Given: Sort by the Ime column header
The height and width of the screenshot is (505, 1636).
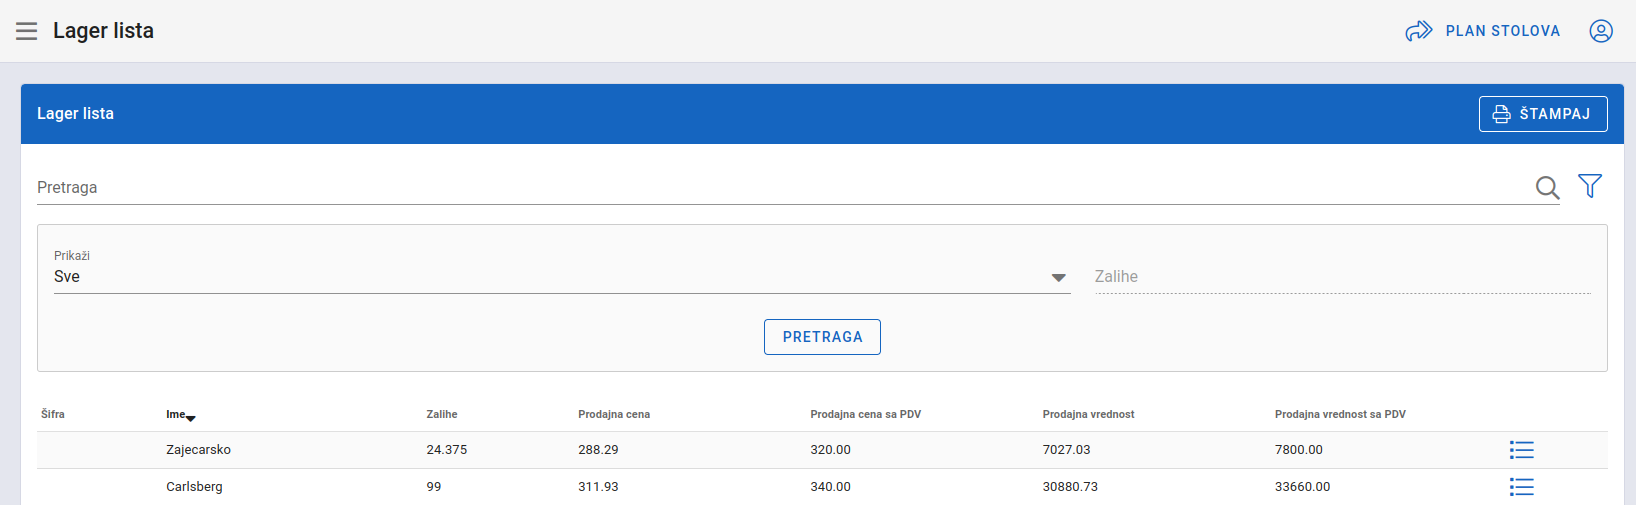Looking at the screenshot, I should pyautogui.click(x=176, y=414).
